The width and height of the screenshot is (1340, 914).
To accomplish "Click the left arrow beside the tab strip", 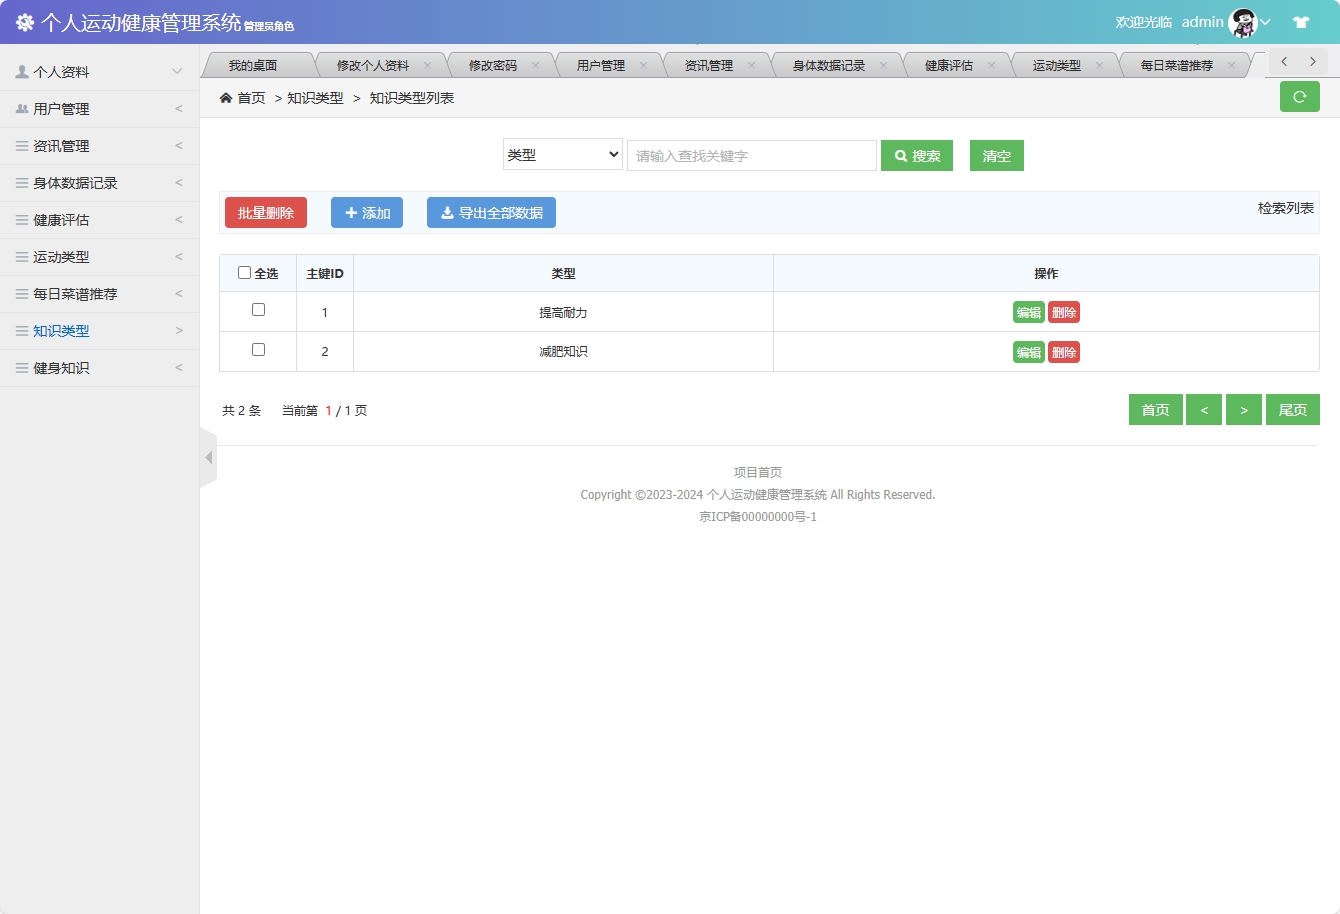I will 1283,61.
